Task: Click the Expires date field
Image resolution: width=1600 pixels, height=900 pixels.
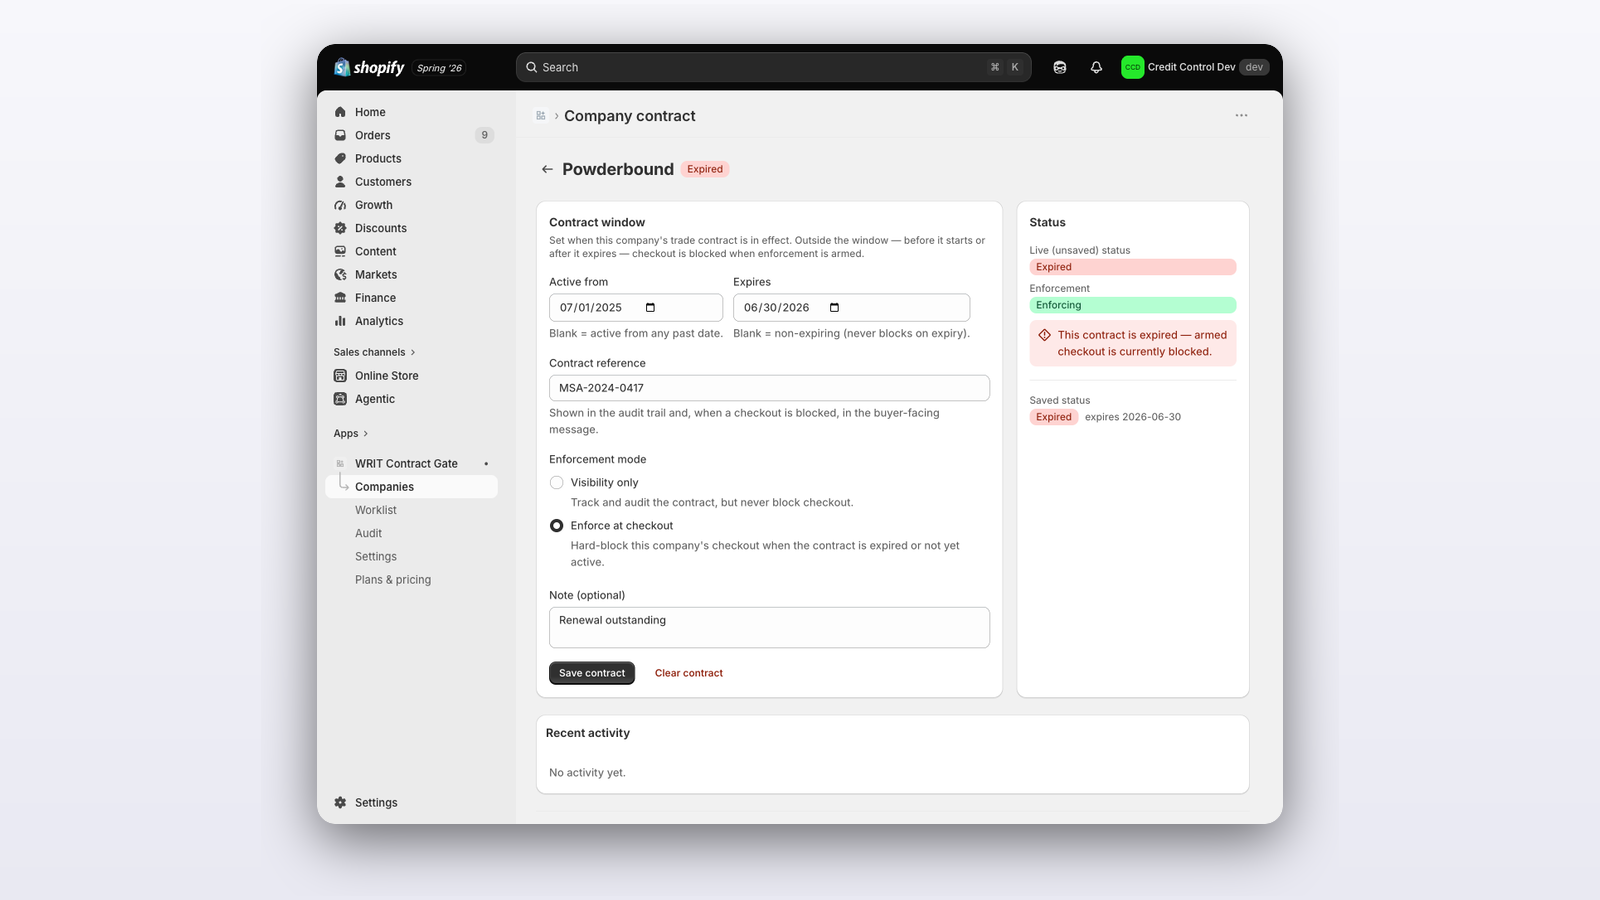Action: [x=852, y=308]
